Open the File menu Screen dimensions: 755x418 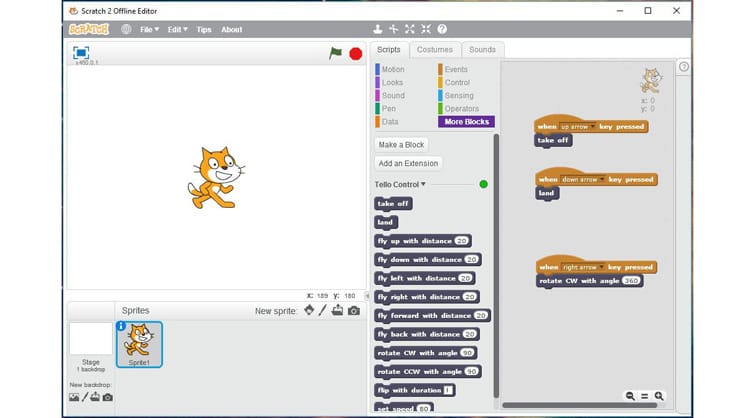tap(149, 29)
